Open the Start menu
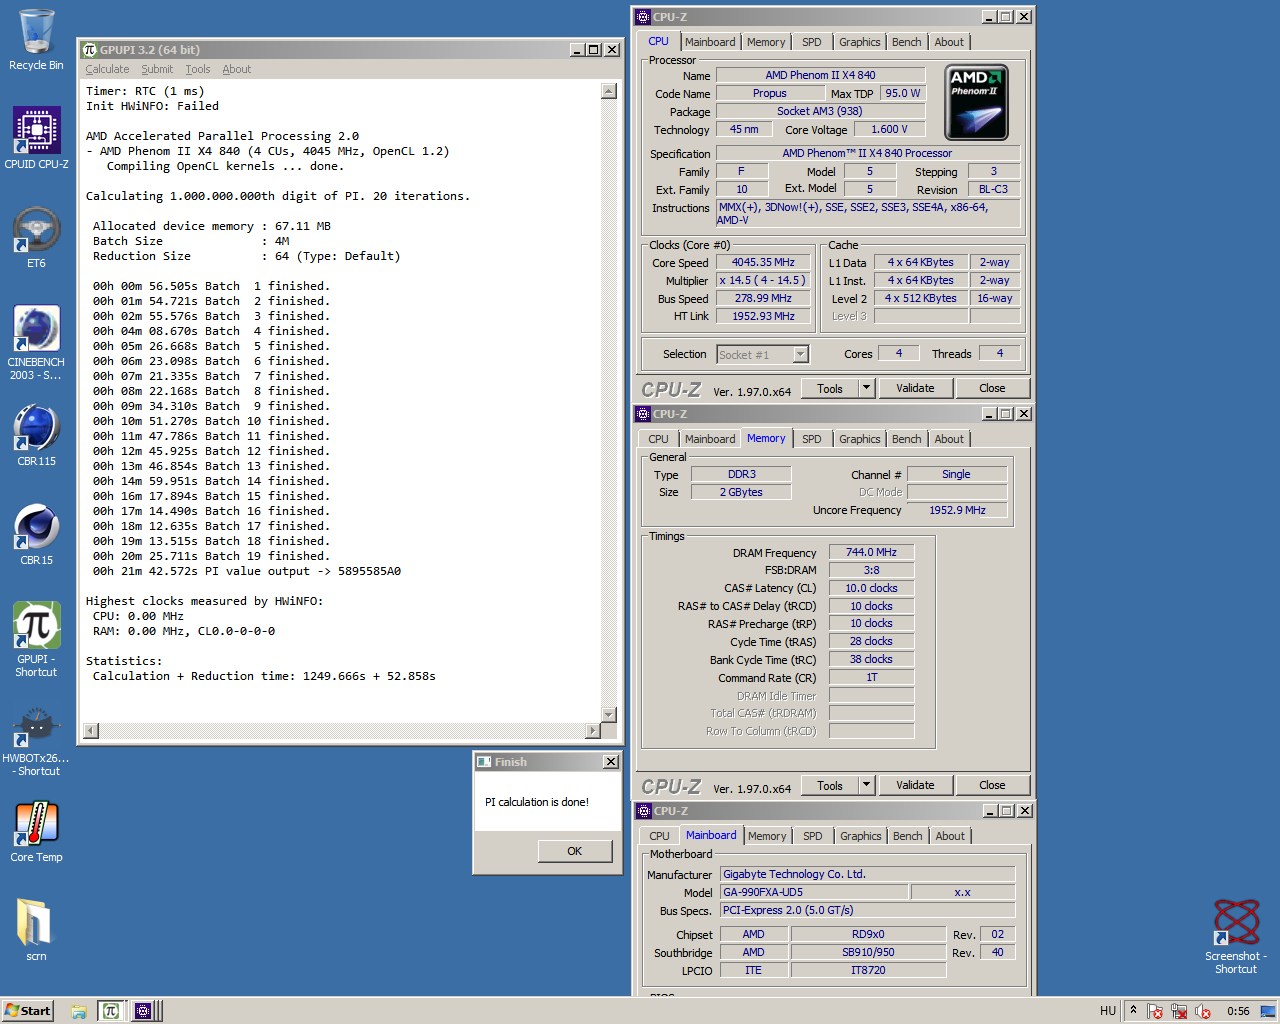Viewport: 1280px width, 1024px height. (27, 1011)
